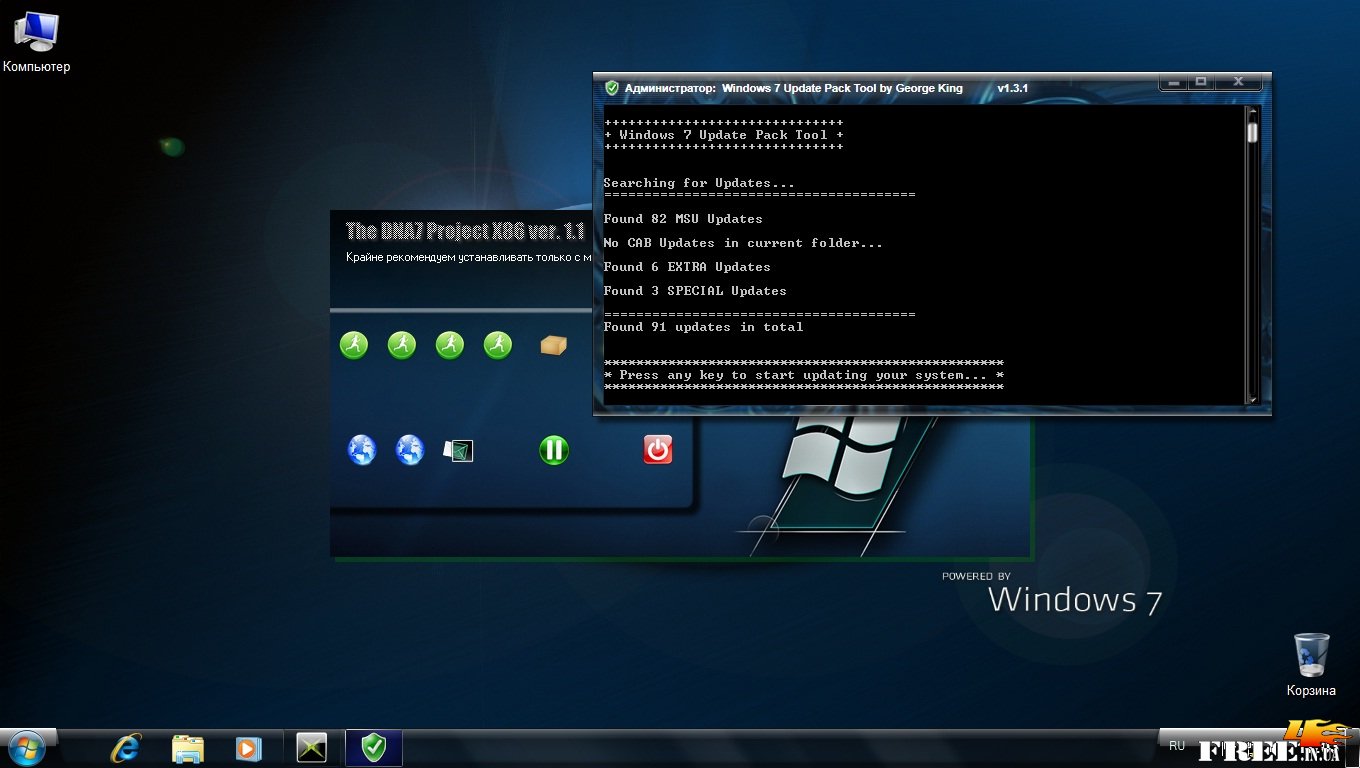1360x768 pixels.
Task: Click the 'Крайне рекомендуем устанавливать' text line
Action: [468, 258]
